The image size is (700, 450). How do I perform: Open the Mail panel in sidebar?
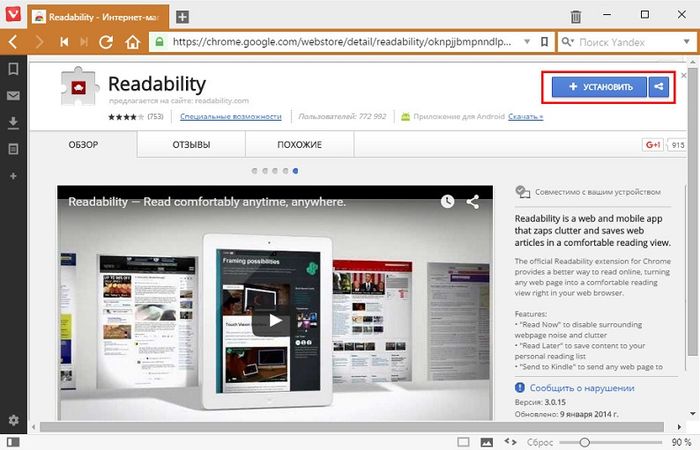[x=13, y=96]
